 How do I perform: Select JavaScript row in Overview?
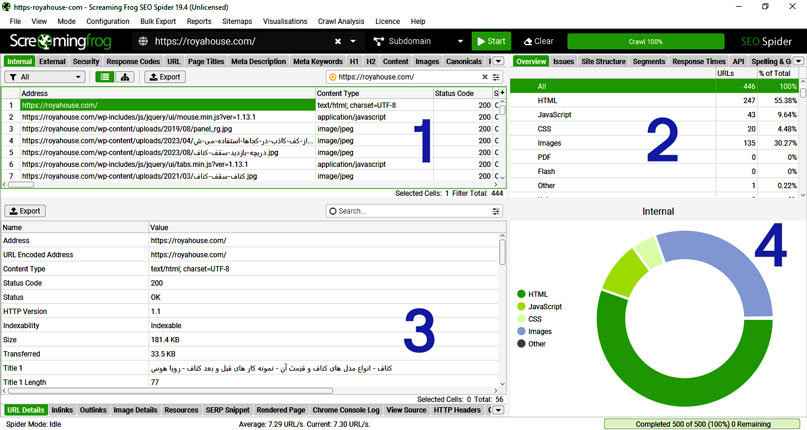[655, 115]
